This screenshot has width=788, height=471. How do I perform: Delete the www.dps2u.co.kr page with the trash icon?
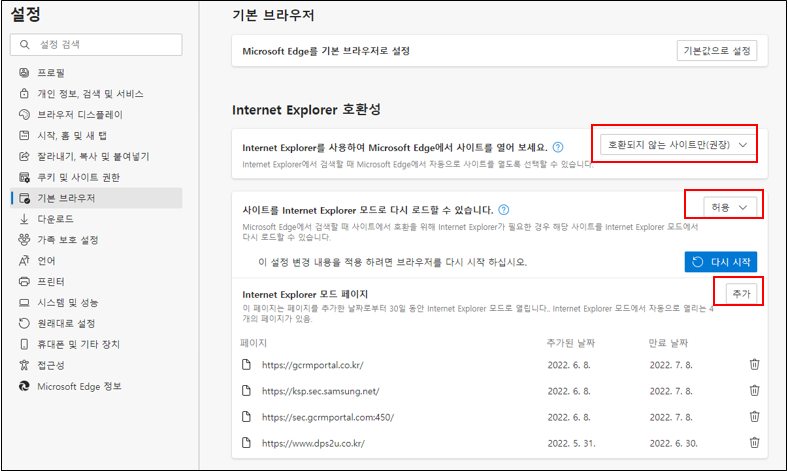[754, 443]
